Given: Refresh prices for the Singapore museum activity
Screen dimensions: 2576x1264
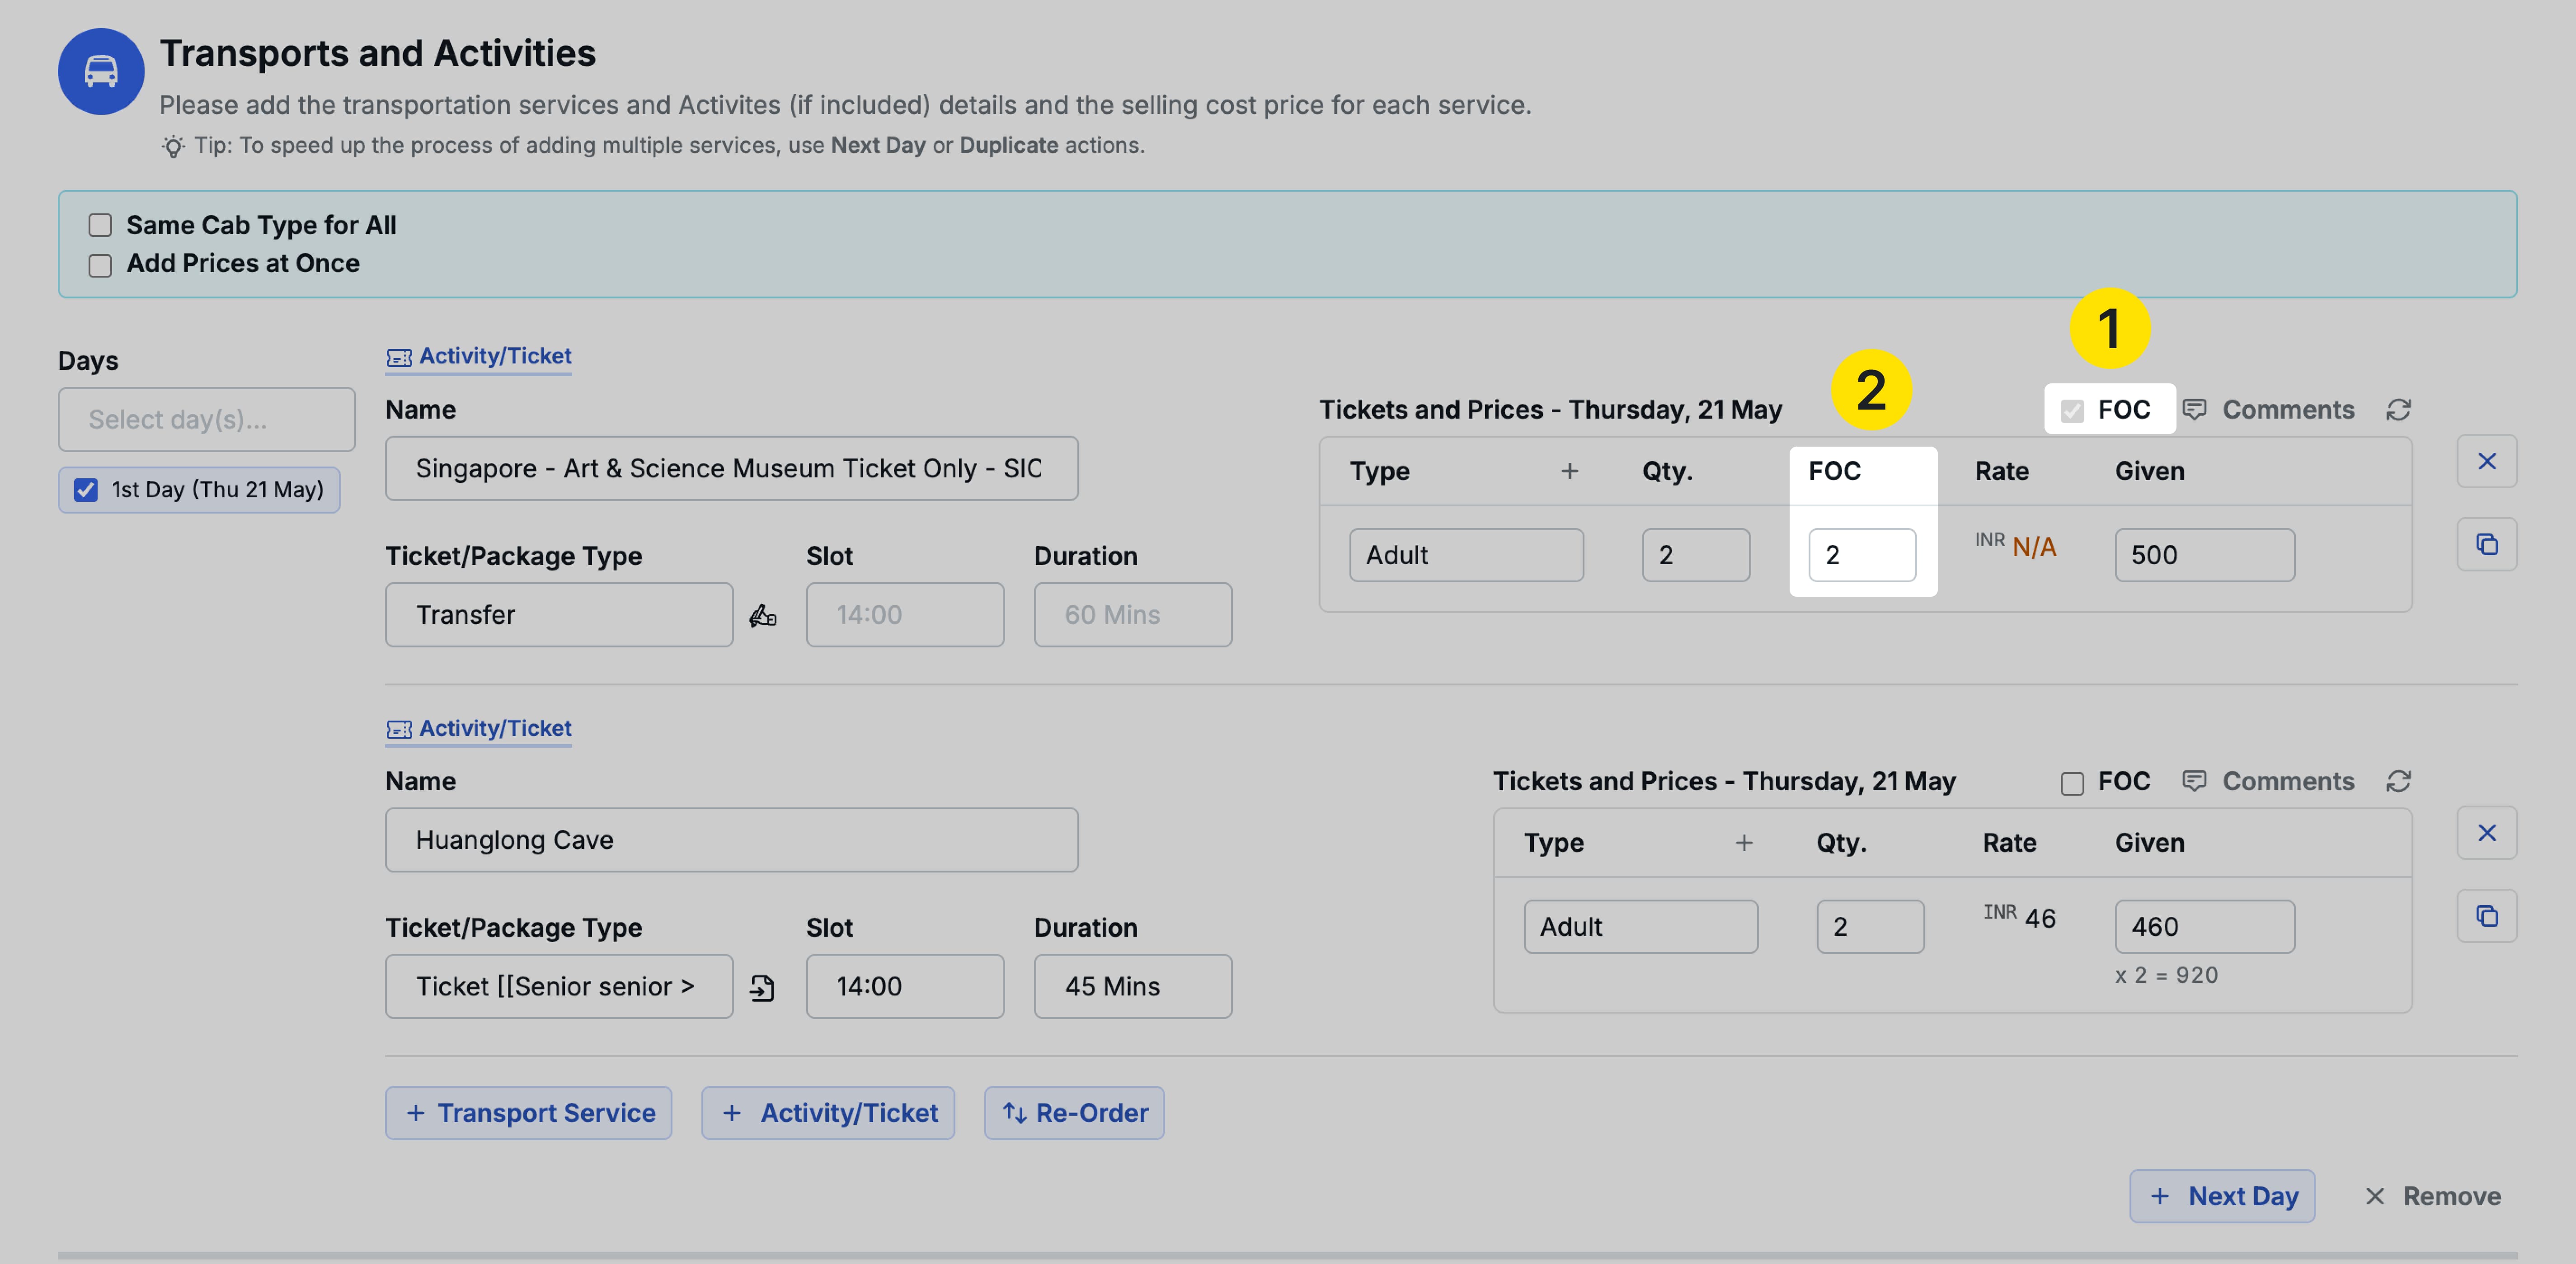Looking at the screenshot, I should pos(2399,410).
